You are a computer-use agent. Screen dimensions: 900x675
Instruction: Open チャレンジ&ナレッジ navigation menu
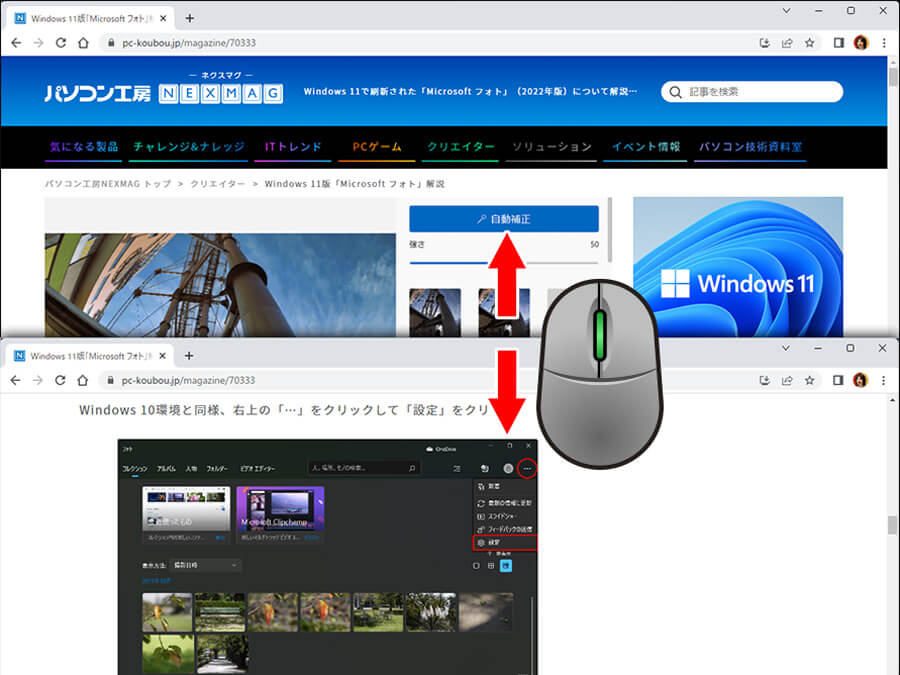(x=189, y=147)
